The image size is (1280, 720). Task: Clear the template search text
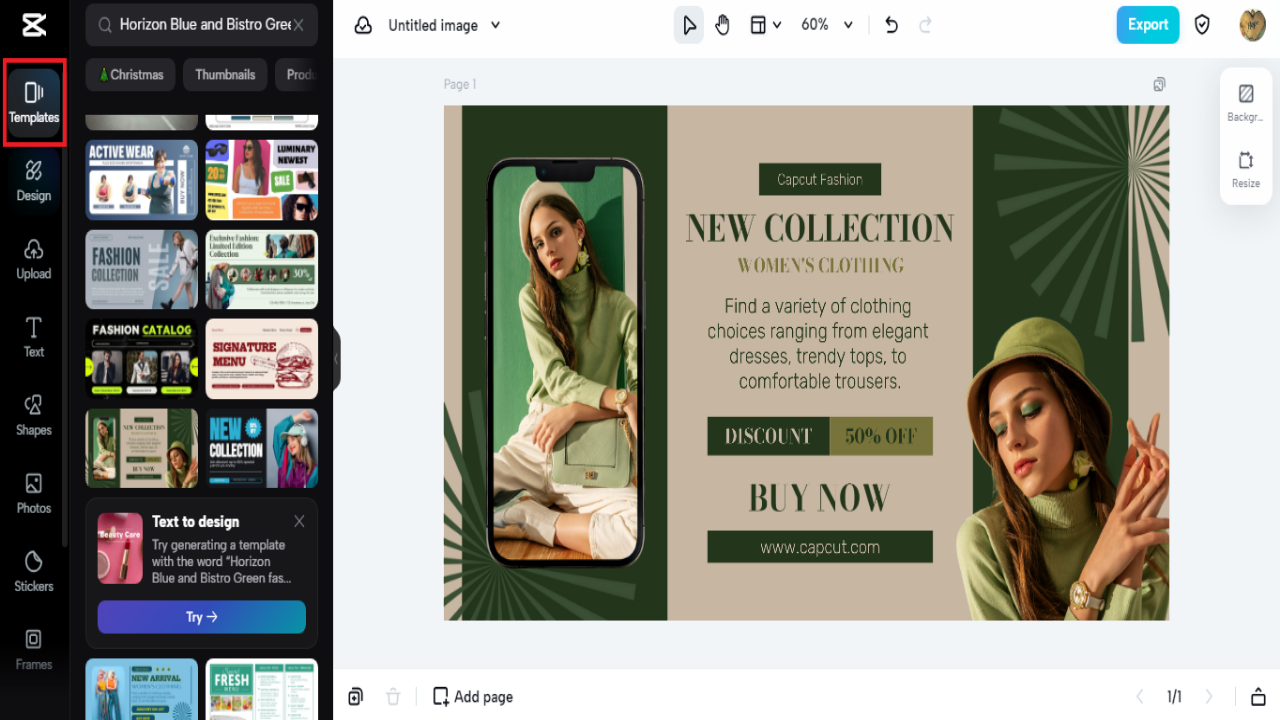click(x=298, y=25)
